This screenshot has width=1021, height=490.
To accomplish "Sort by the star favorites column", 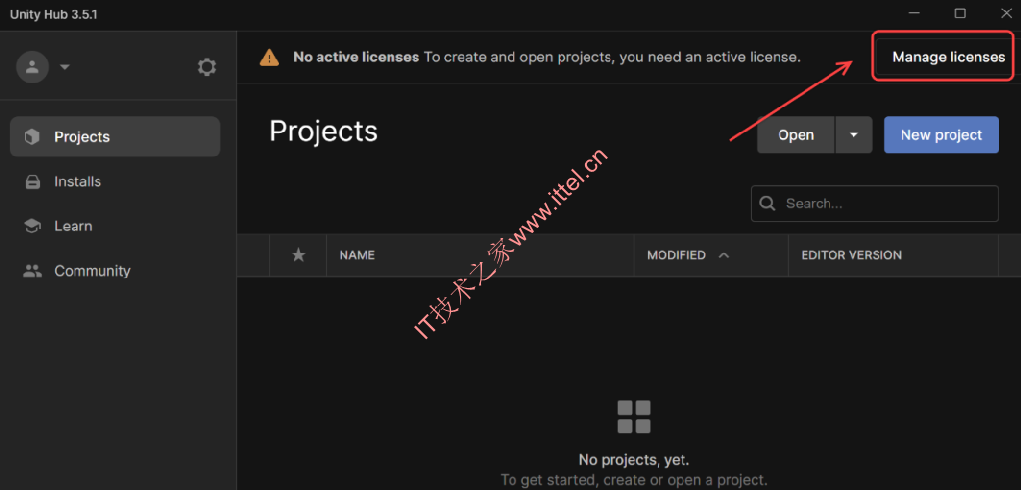I will [x=298, y=255].
